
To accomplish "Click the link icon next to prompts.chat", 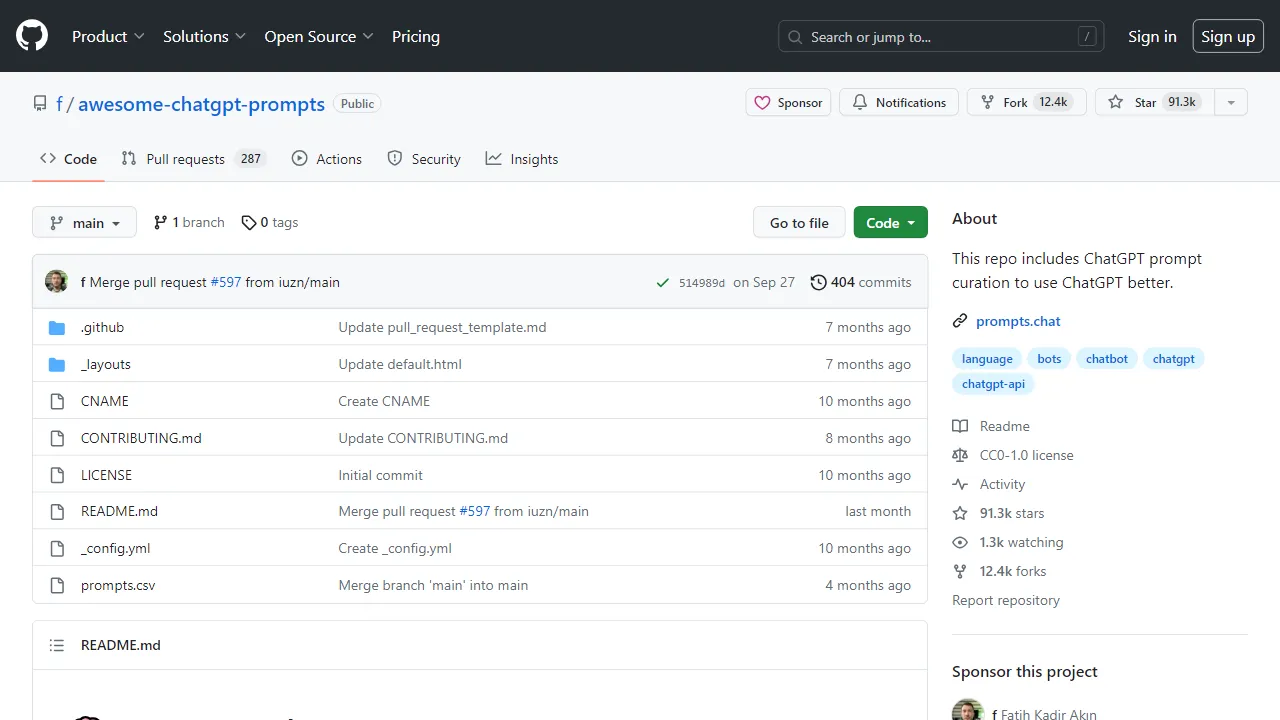I will [x=960, y=322].
